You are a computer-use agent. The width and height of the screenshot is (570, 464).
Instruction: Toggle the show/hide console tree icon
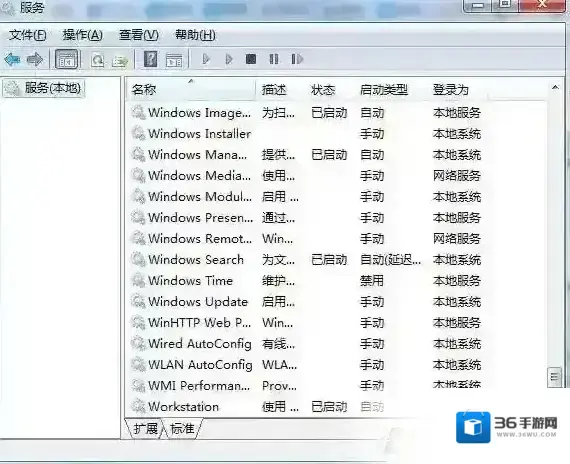coord(67,59)
